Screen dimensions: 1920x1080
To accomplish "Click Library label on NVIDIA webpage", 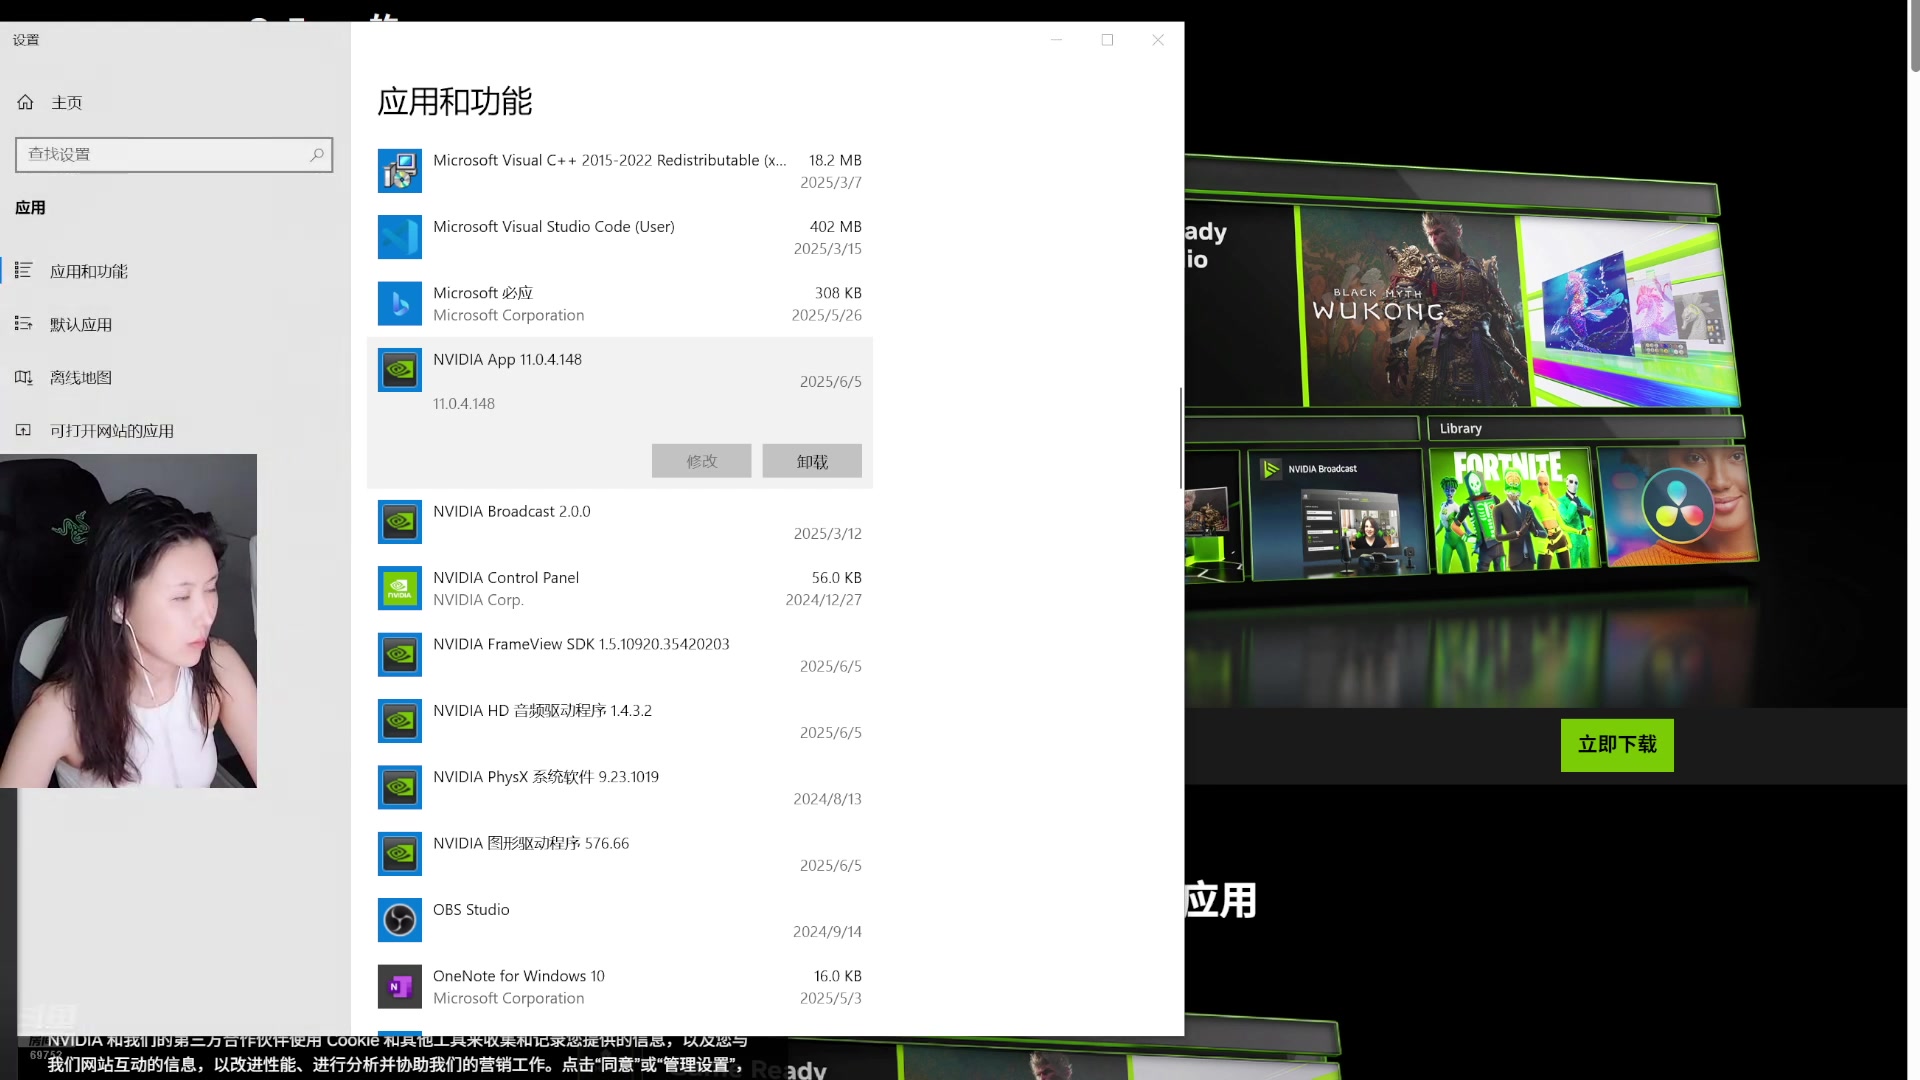I will pos(1460,428).
